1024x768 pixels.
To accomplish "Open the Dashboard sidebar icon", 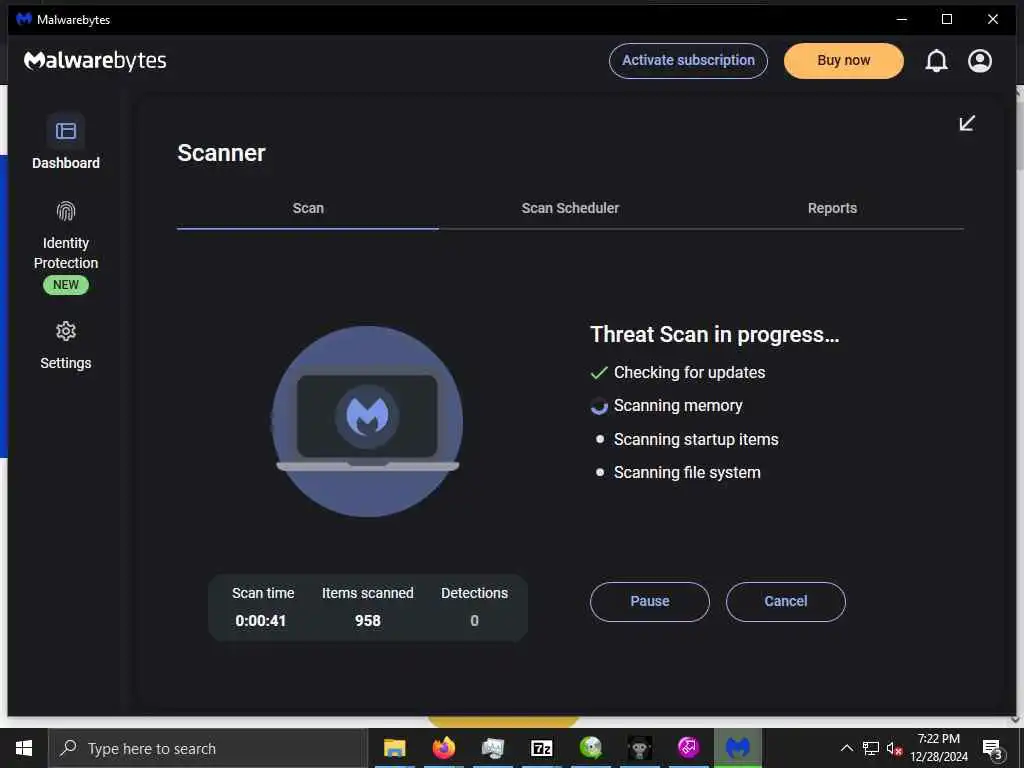I will pos(65,131).
